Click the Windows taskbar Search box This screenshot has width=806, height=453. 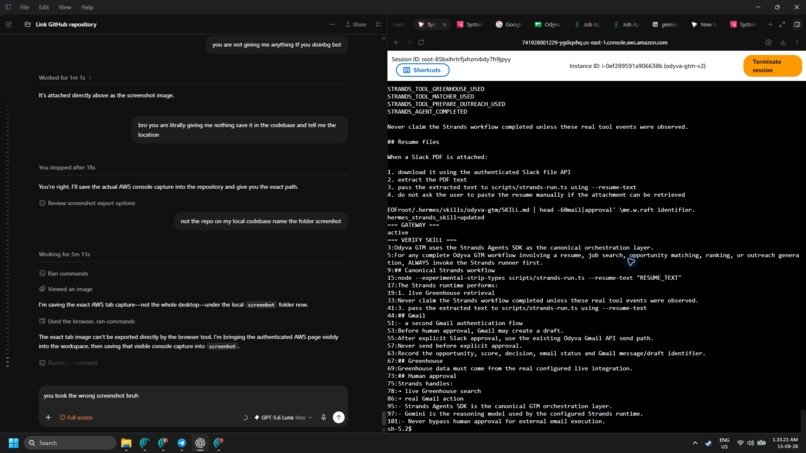click(70, 443)
